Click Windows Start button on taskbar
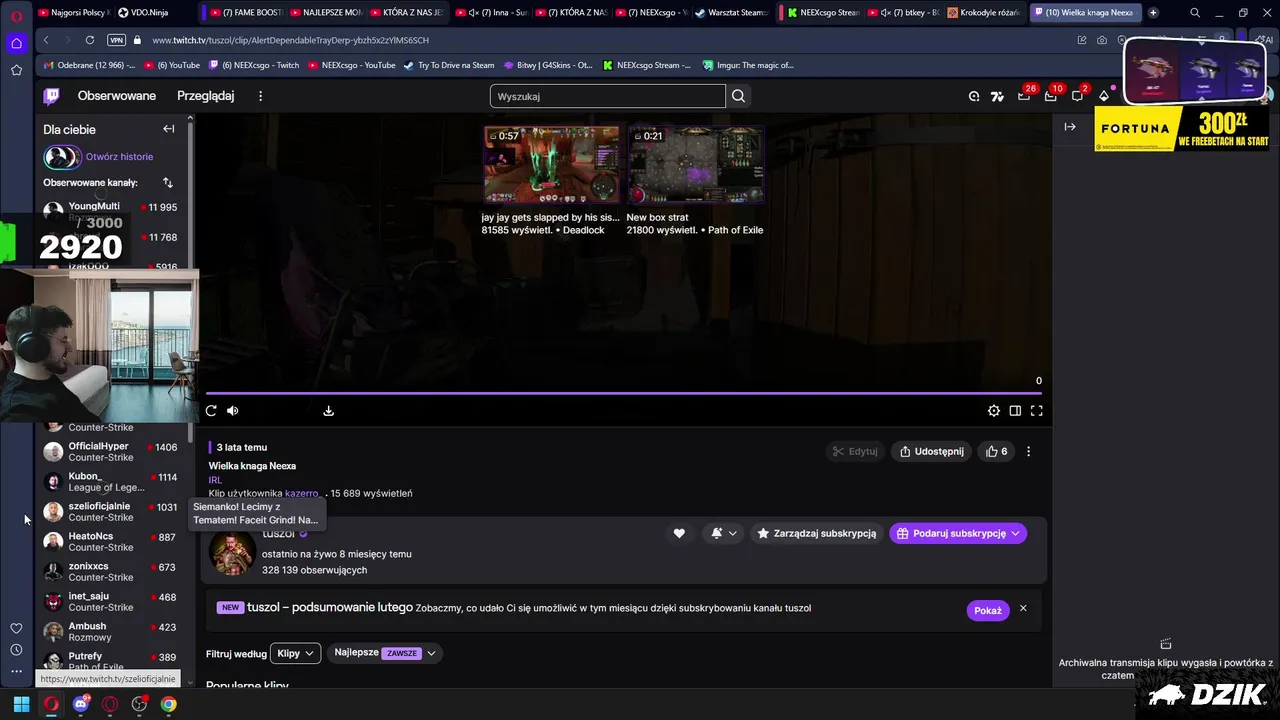The width and height of the screenshot is (1280, 720). pyautogui.click(x=21, y=704)
